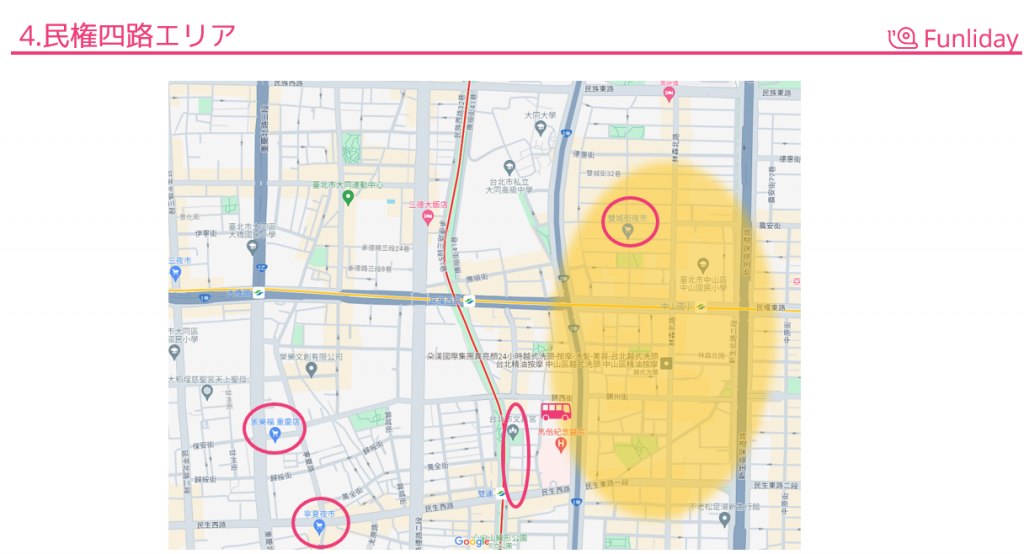The image size is (1024, 554).
Task: Select the 民權西路 MRT station icon
Action: (468, 300)
